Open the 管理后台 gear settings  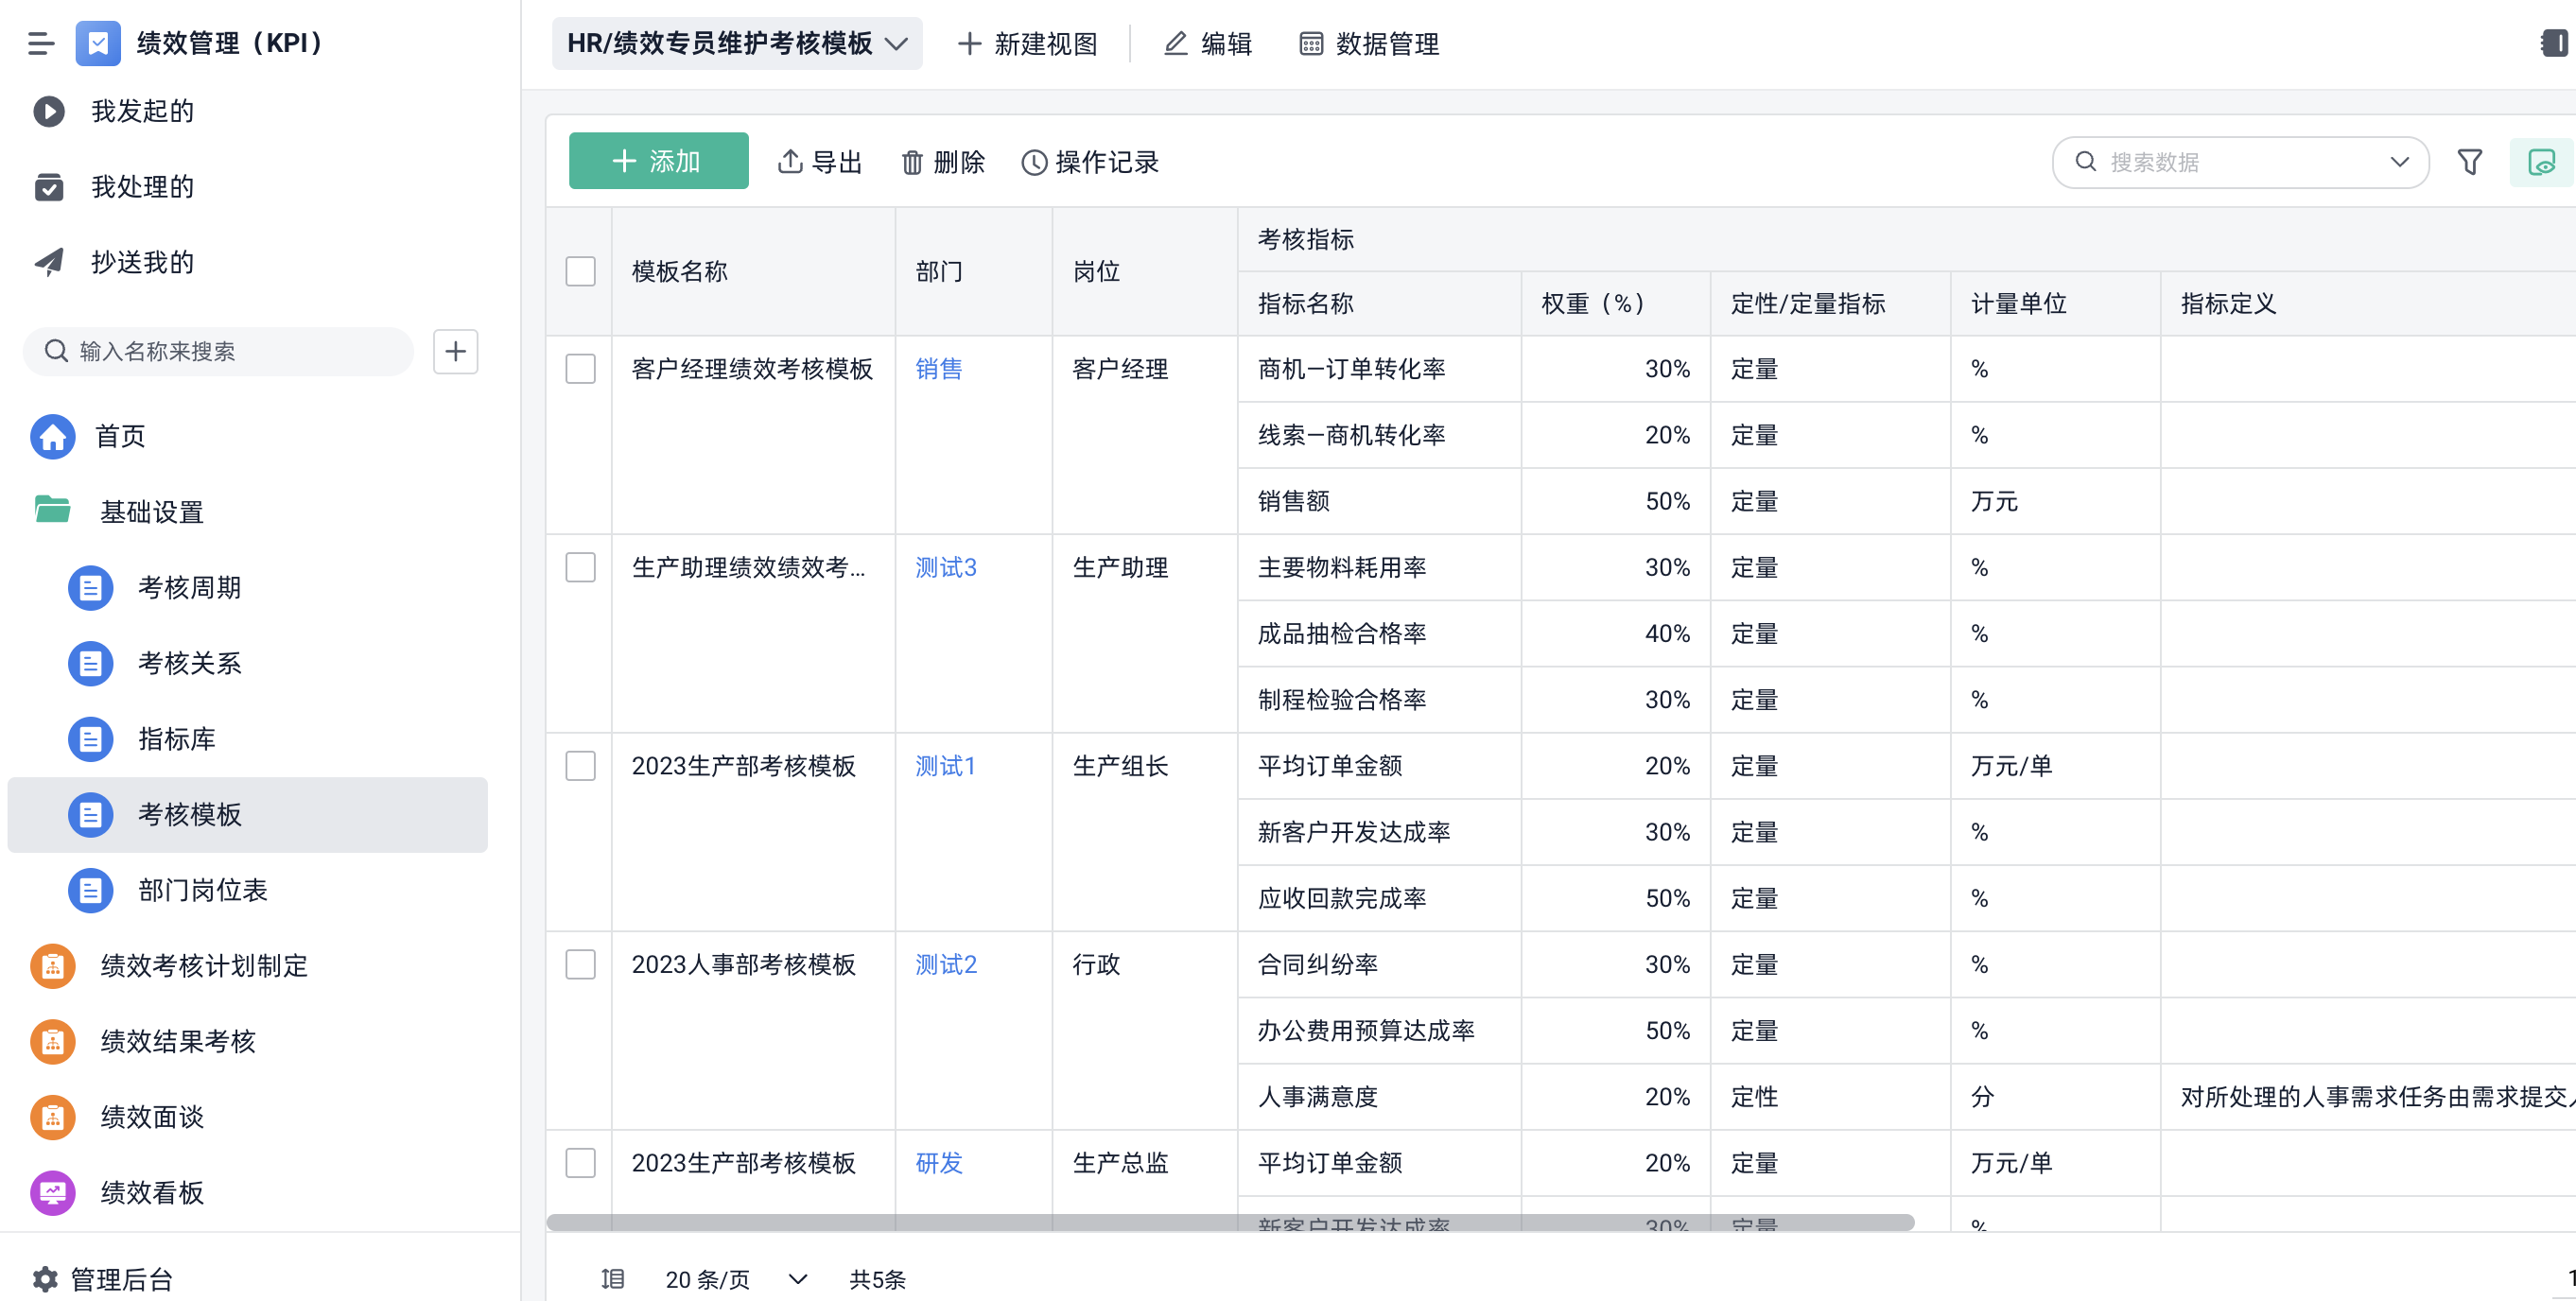coord(45,1278)
